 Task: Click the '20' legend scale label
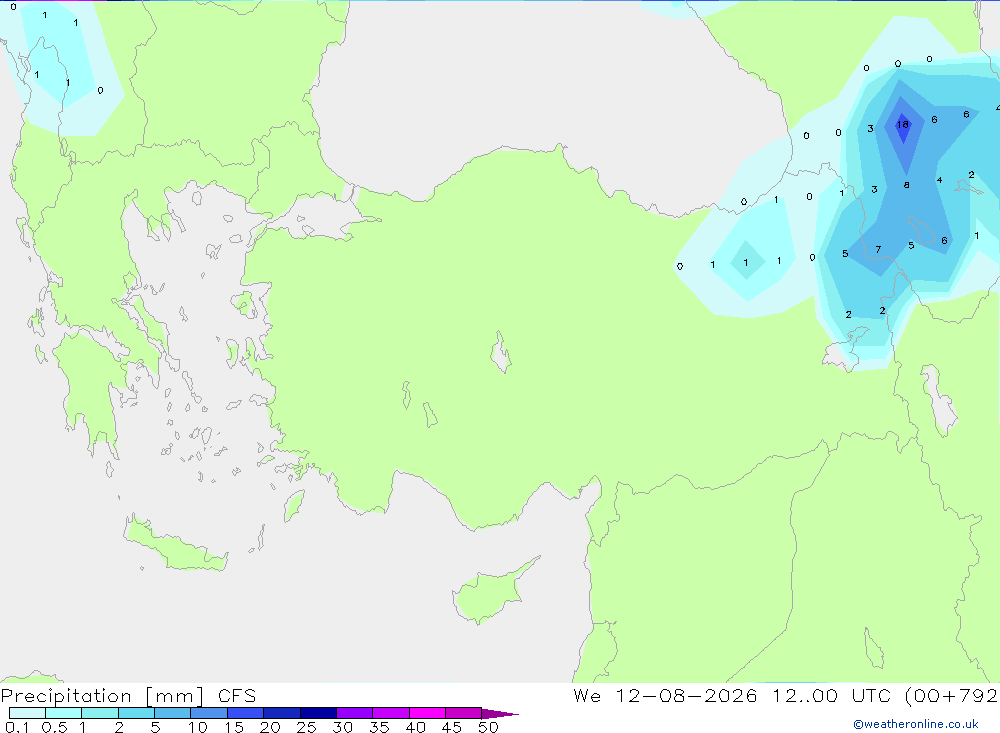pos(270,727)
